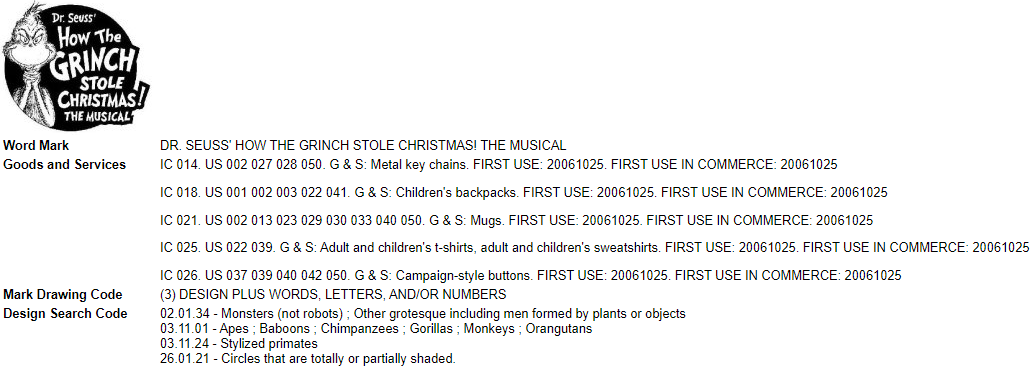This screenshot has width=1034, height=367.
Task: Click the Grinch Musical logo image
Action: click(76, 67)
